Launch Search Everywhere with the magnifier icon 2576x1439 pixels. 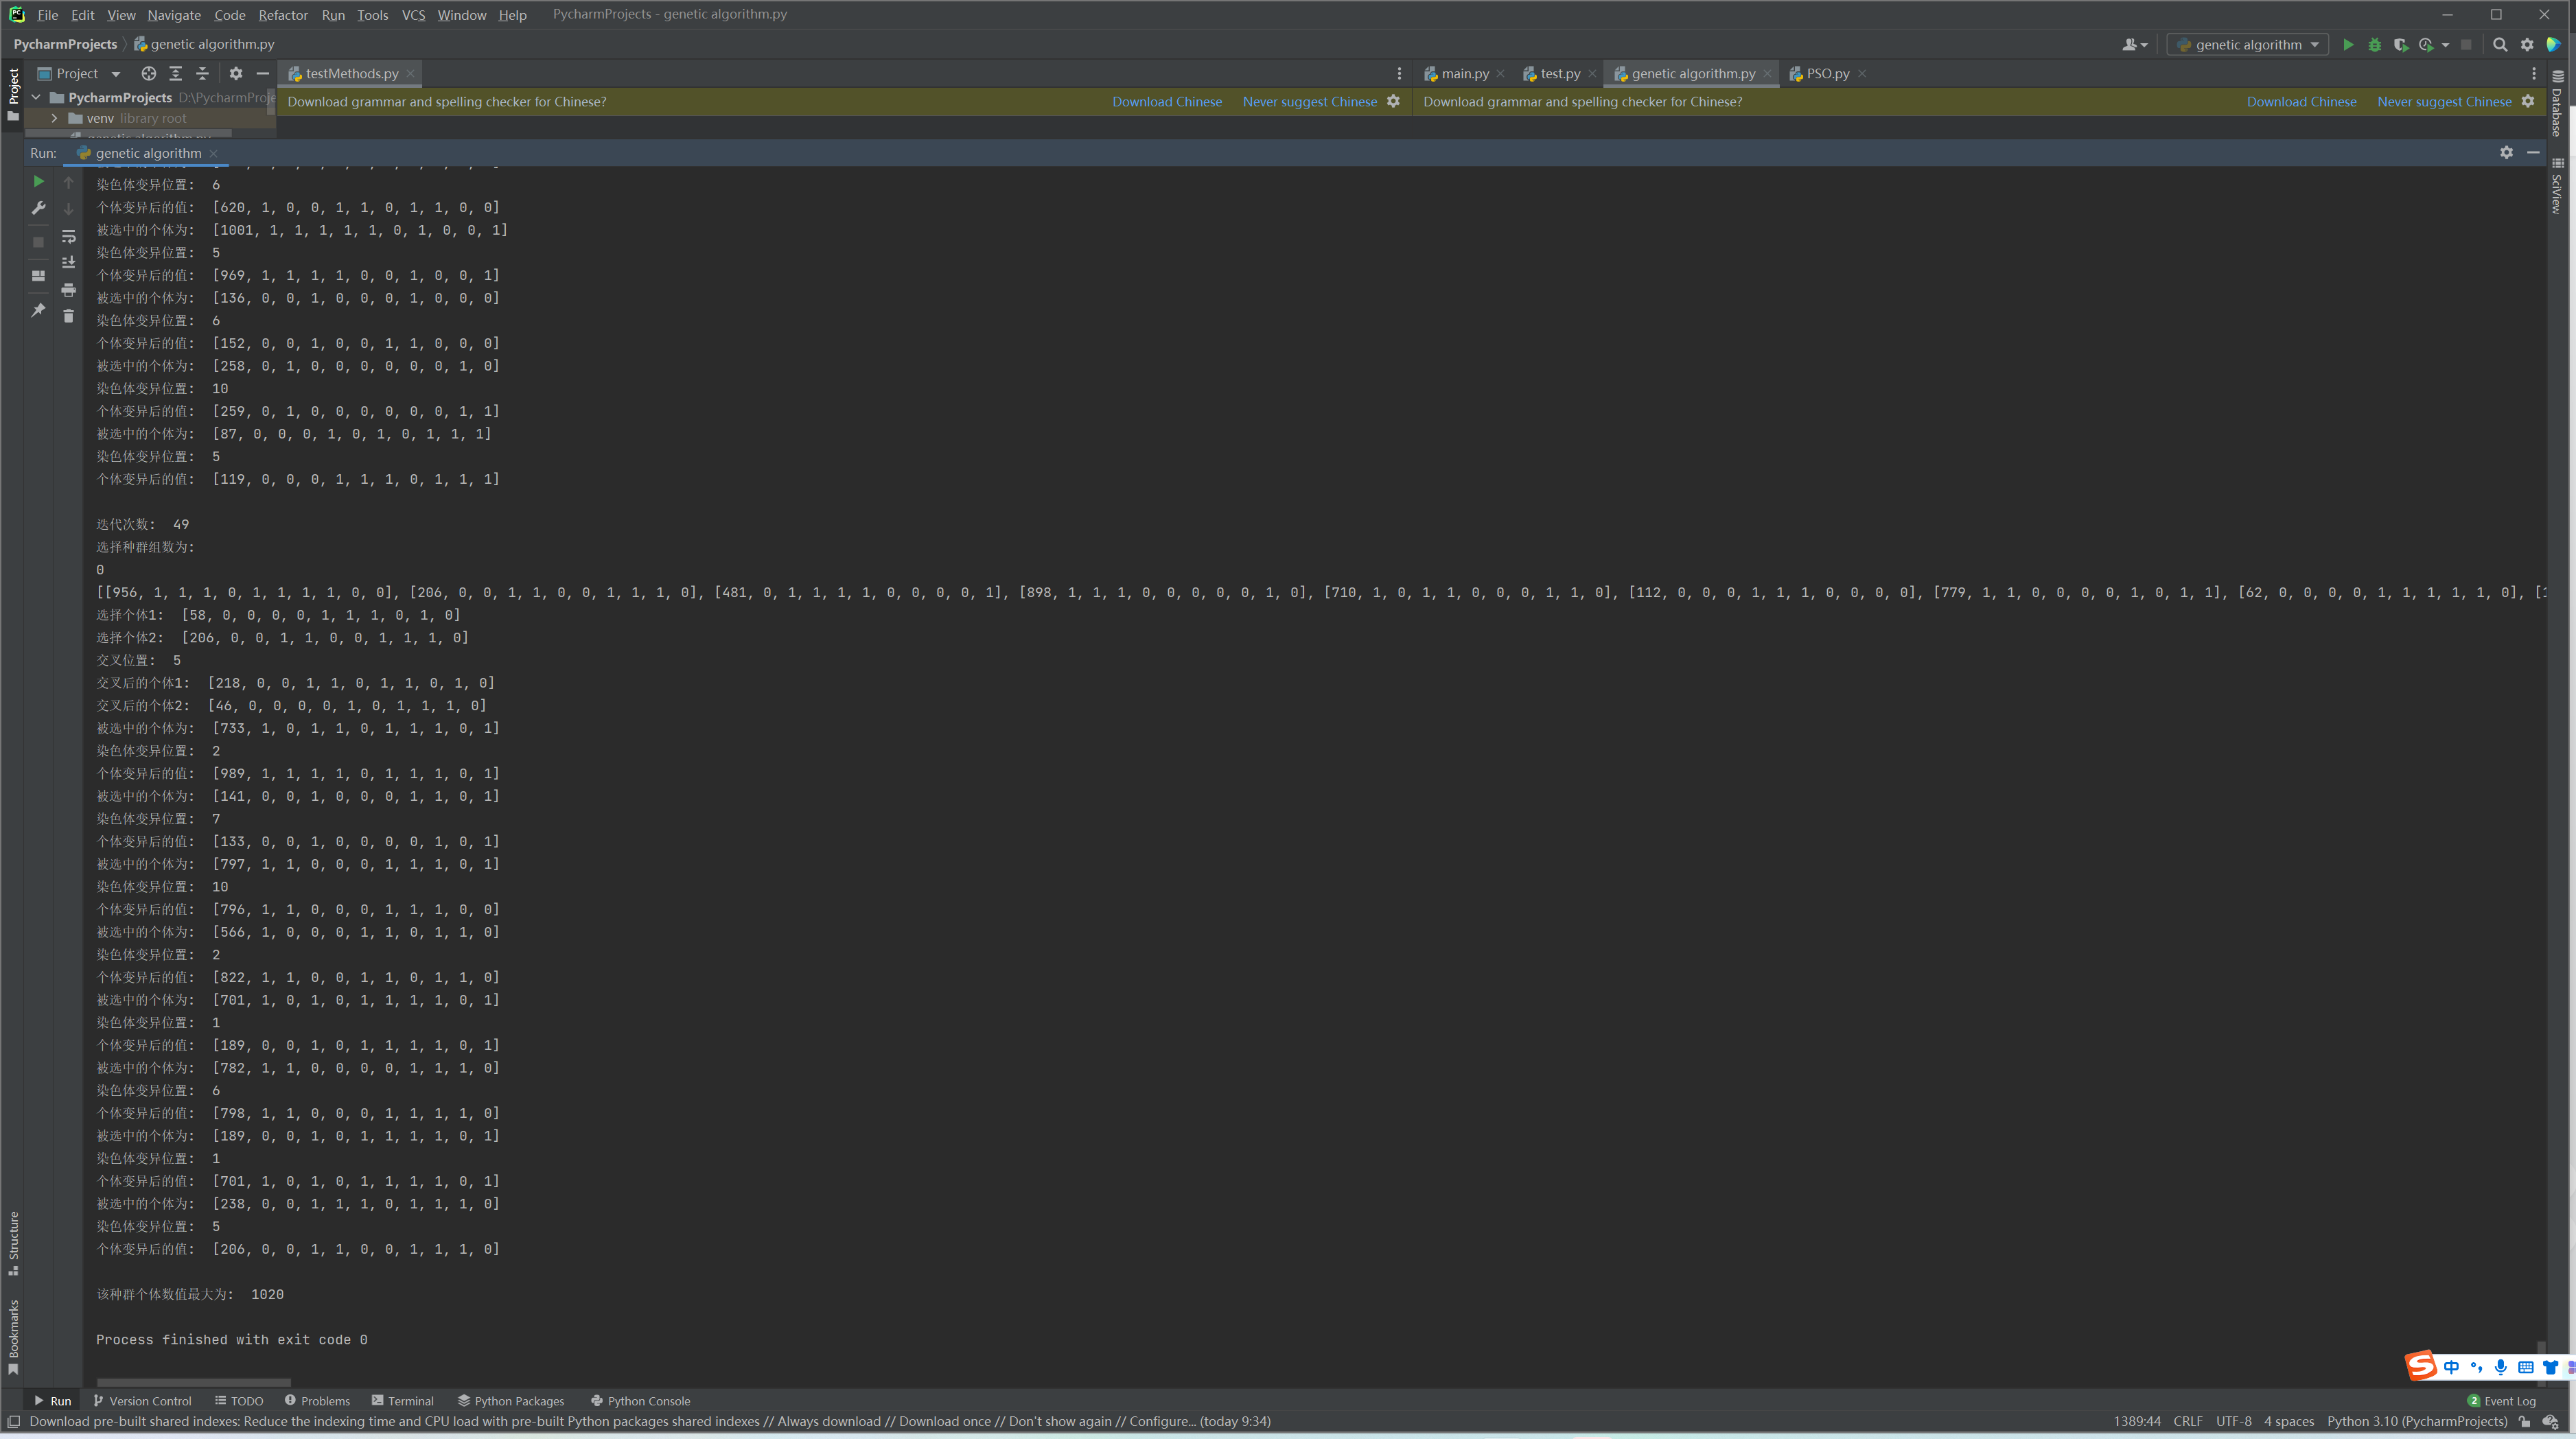[x=2499, y=45]
